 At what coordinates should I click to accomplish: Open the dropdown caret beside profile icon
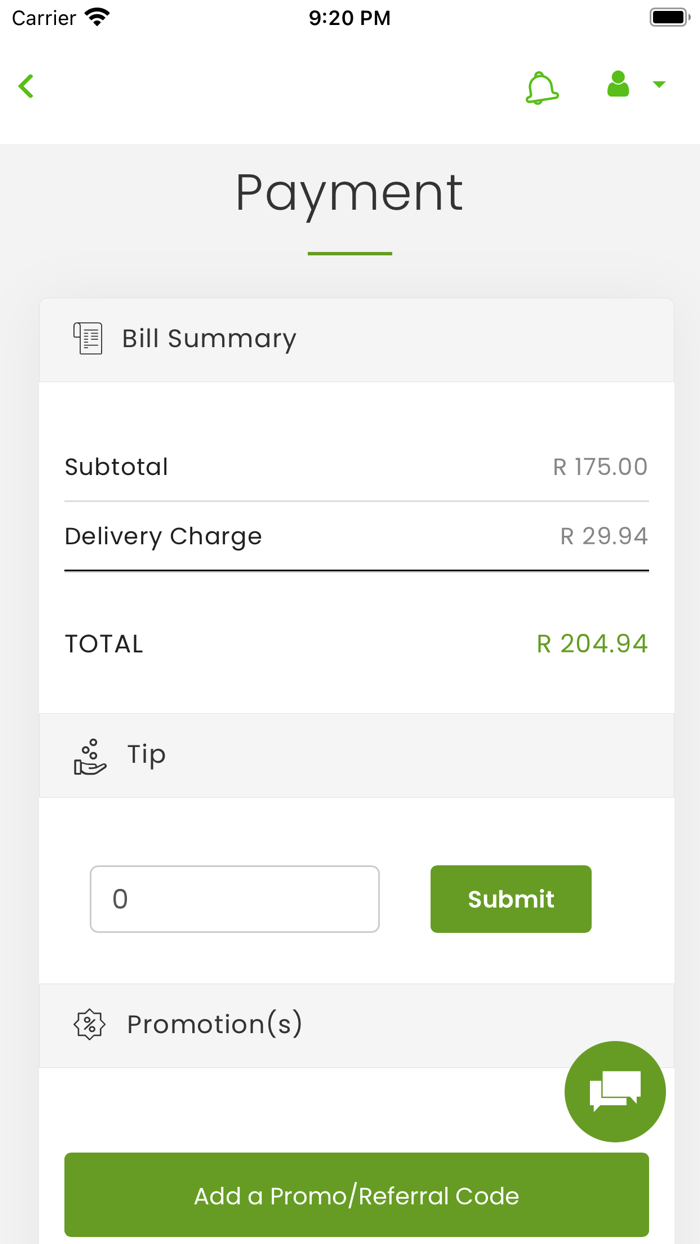tap(659, 85)
